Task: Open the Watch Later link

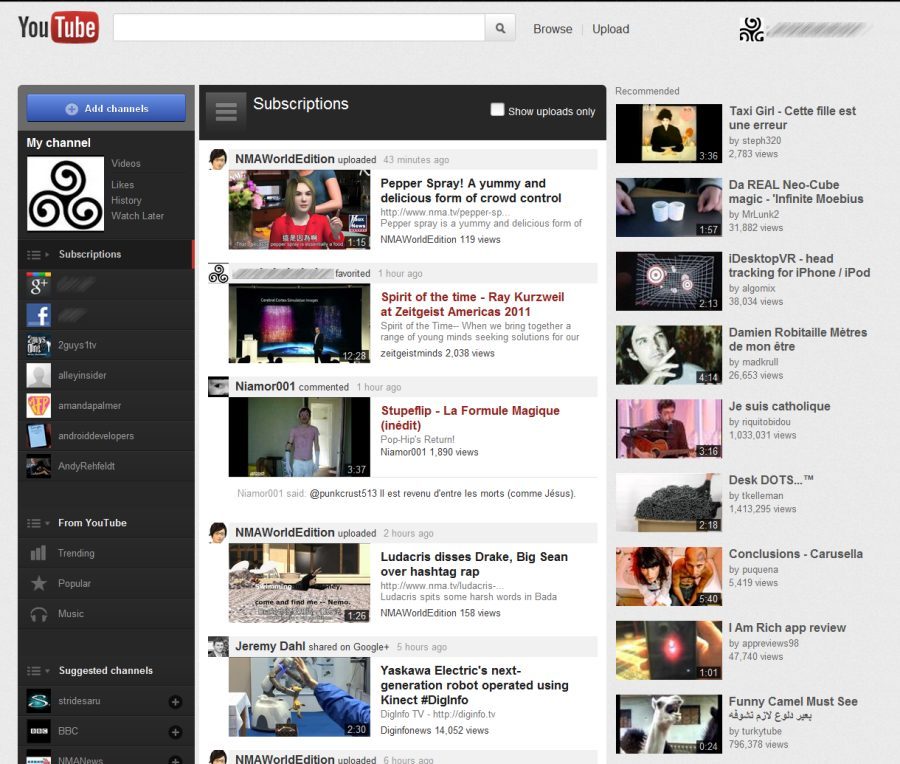Action: point(137,216)
